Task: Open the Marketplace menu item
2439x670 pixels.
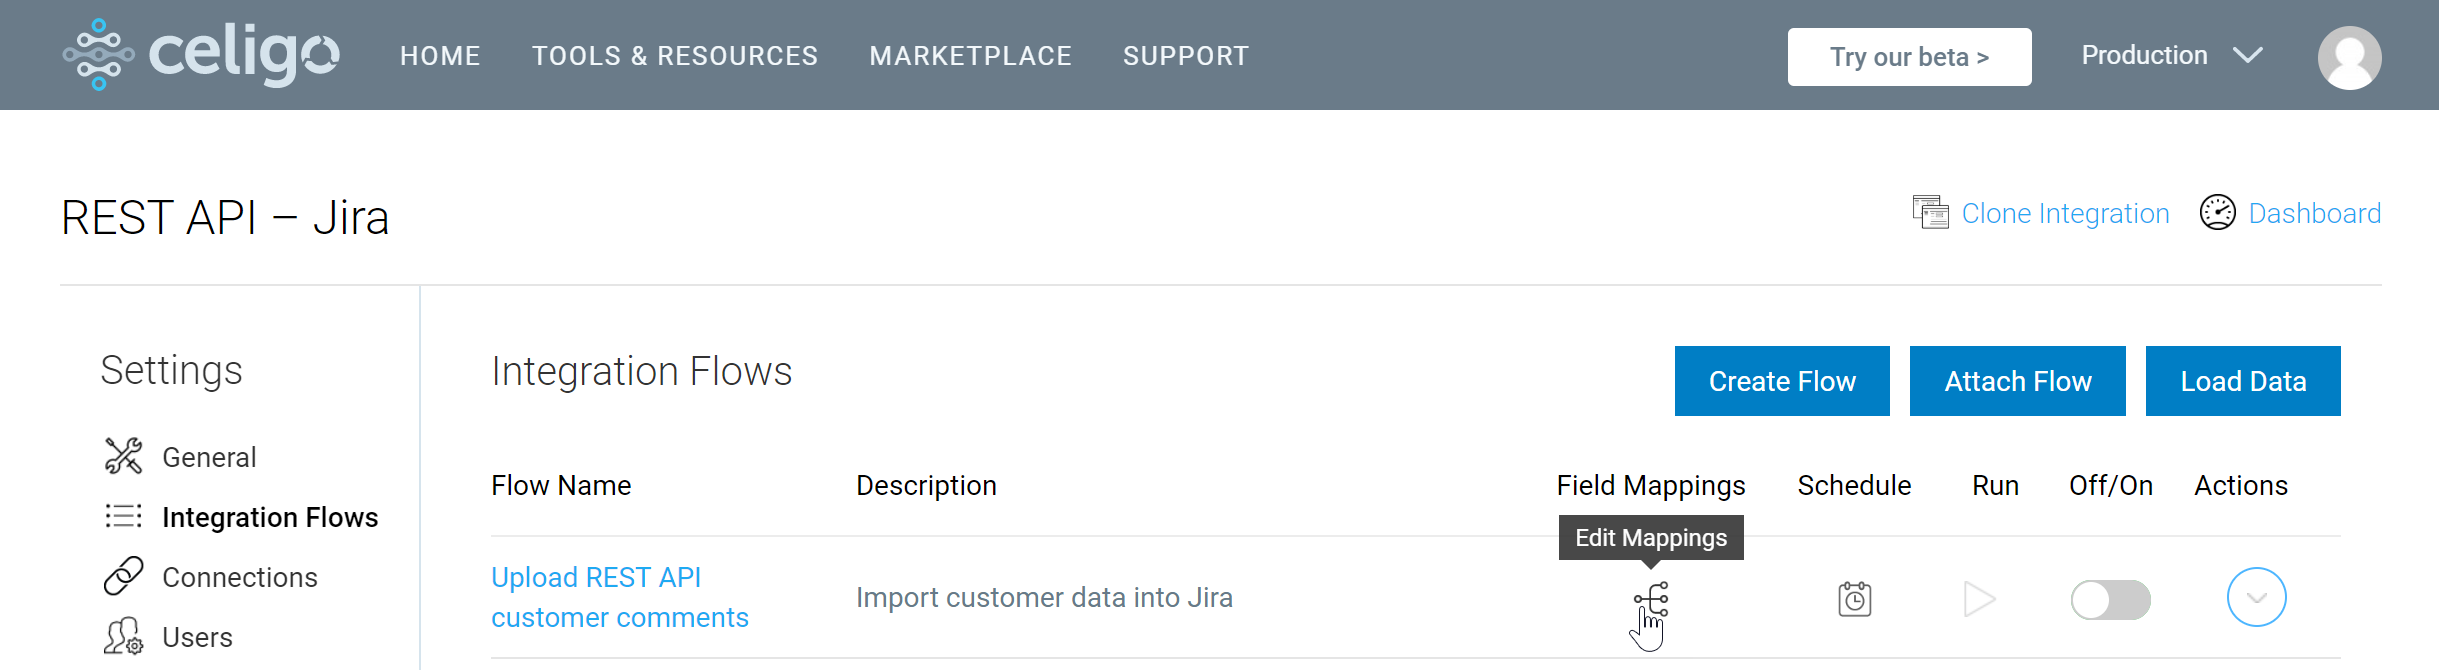Action: coord(970,56)
